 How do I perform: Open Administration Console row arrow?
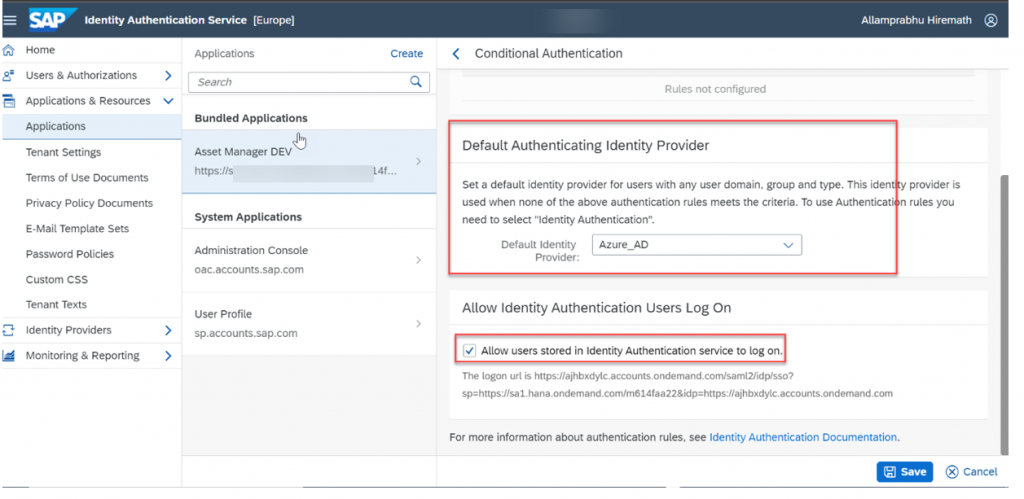[419, 260]
